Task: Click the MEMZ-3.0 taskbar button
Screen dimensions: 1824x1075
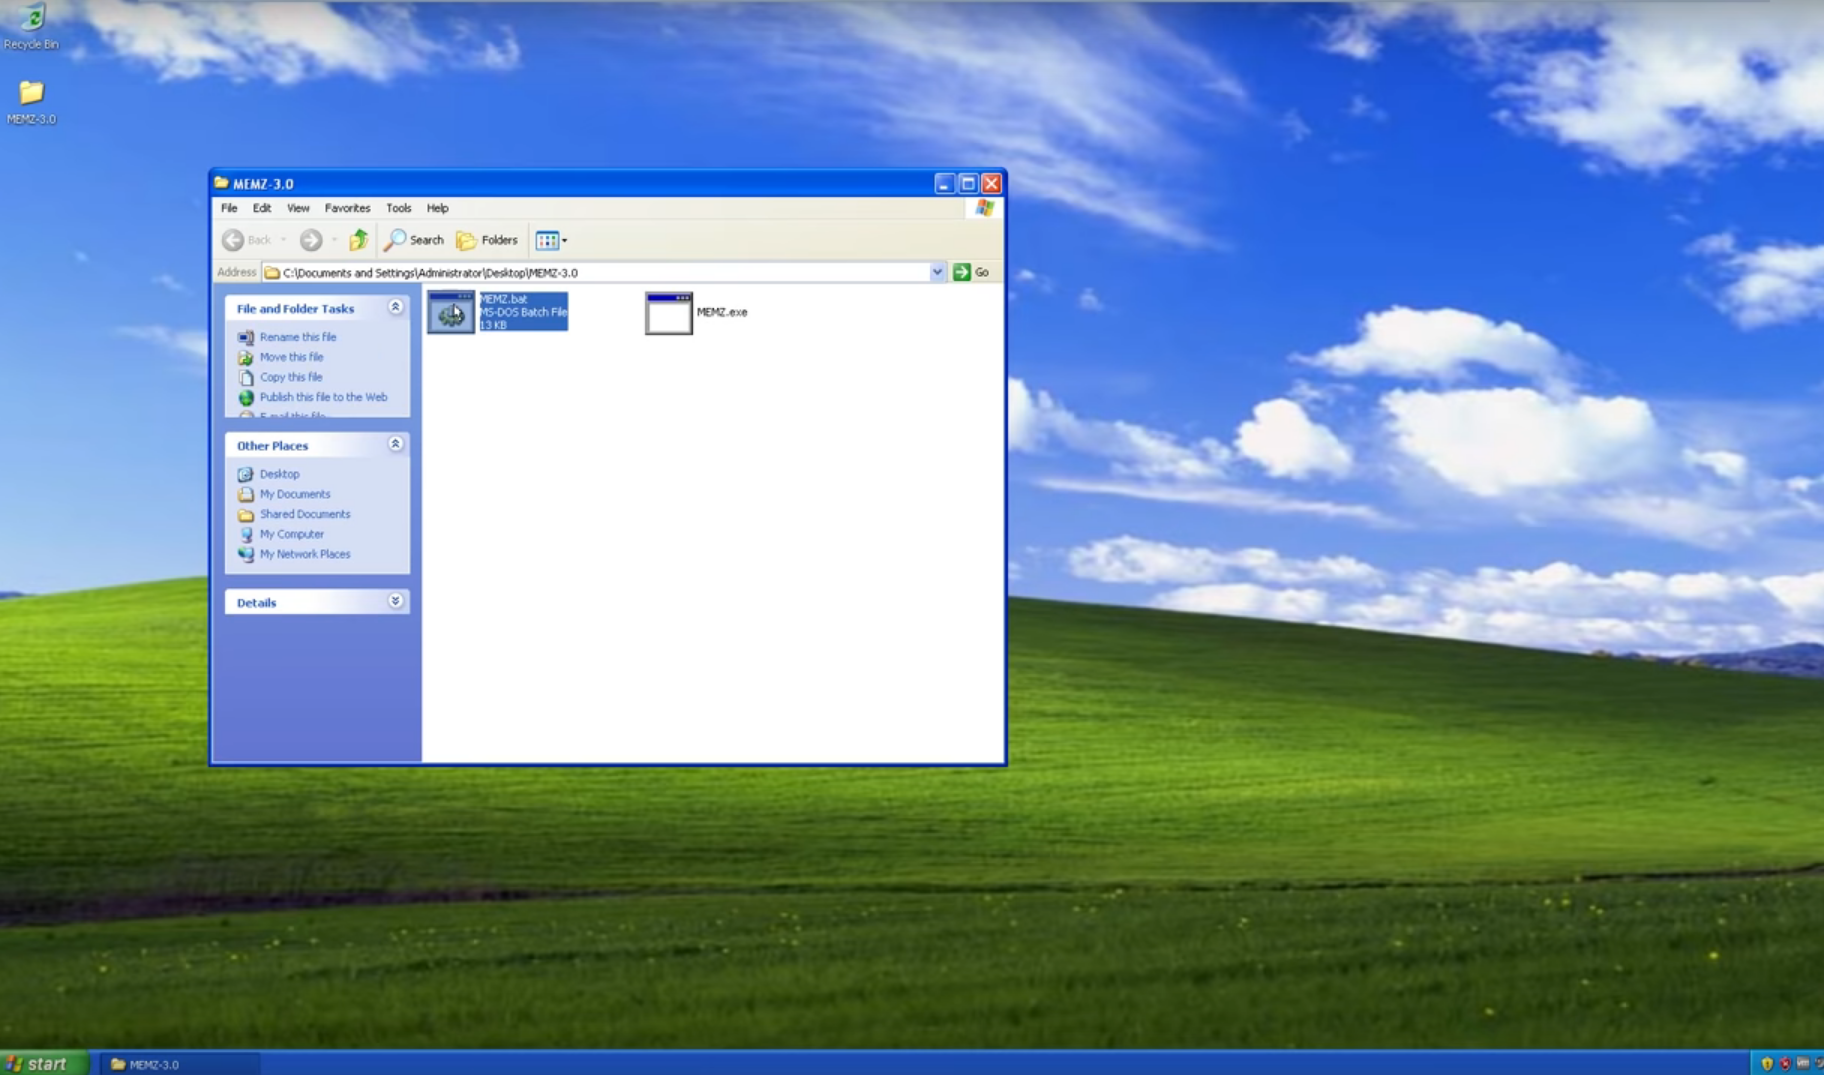Action: click(x=179, y=1064)
